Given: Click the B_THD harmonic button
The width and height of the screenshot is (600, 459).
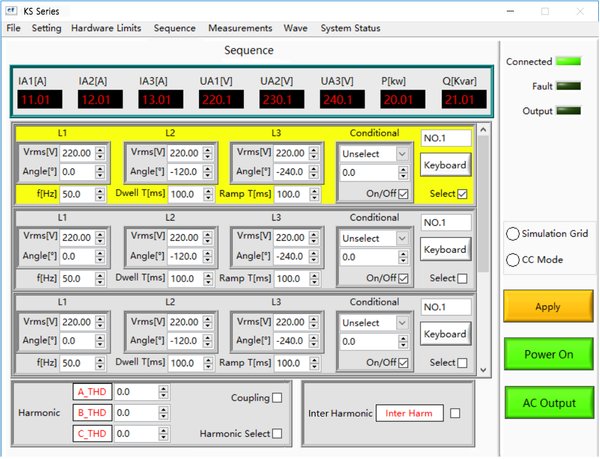Looking at the screenshot, I should point(92,413).
